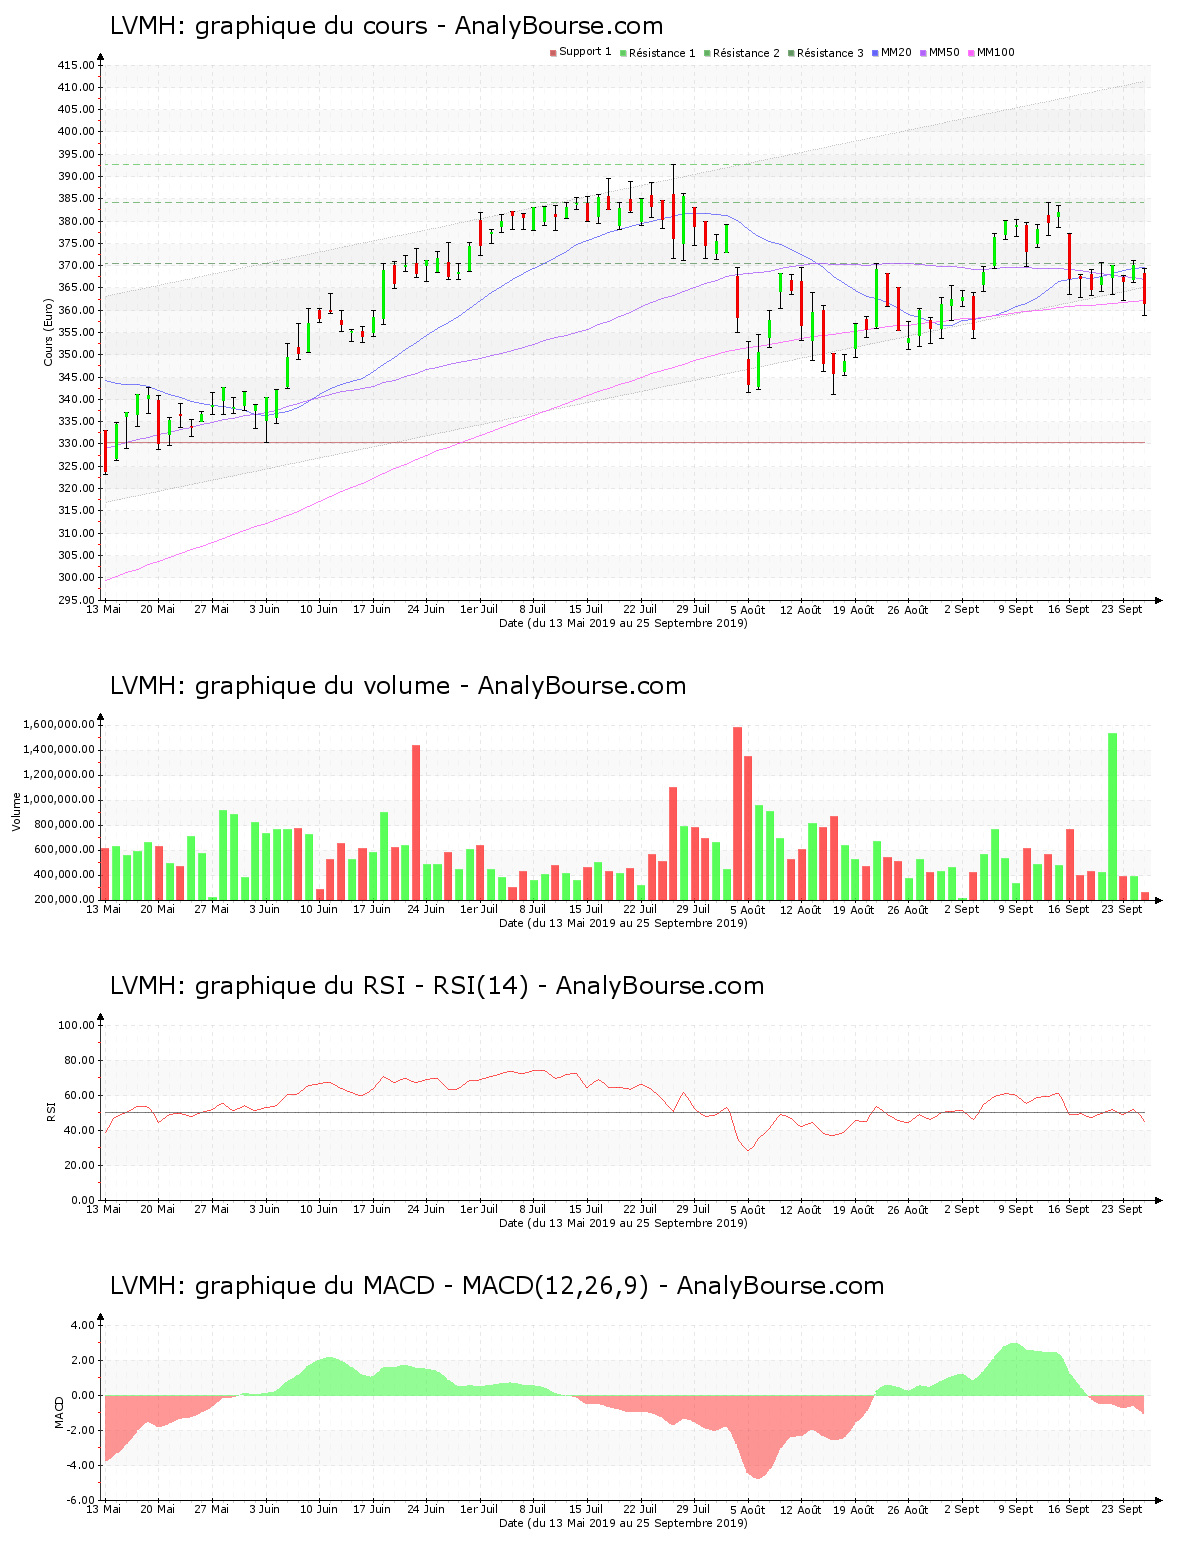Click the vertical 'MACD' axis title
Image resolution: width=1200 pixels, height=1550 pixels.
(60, 1412)
